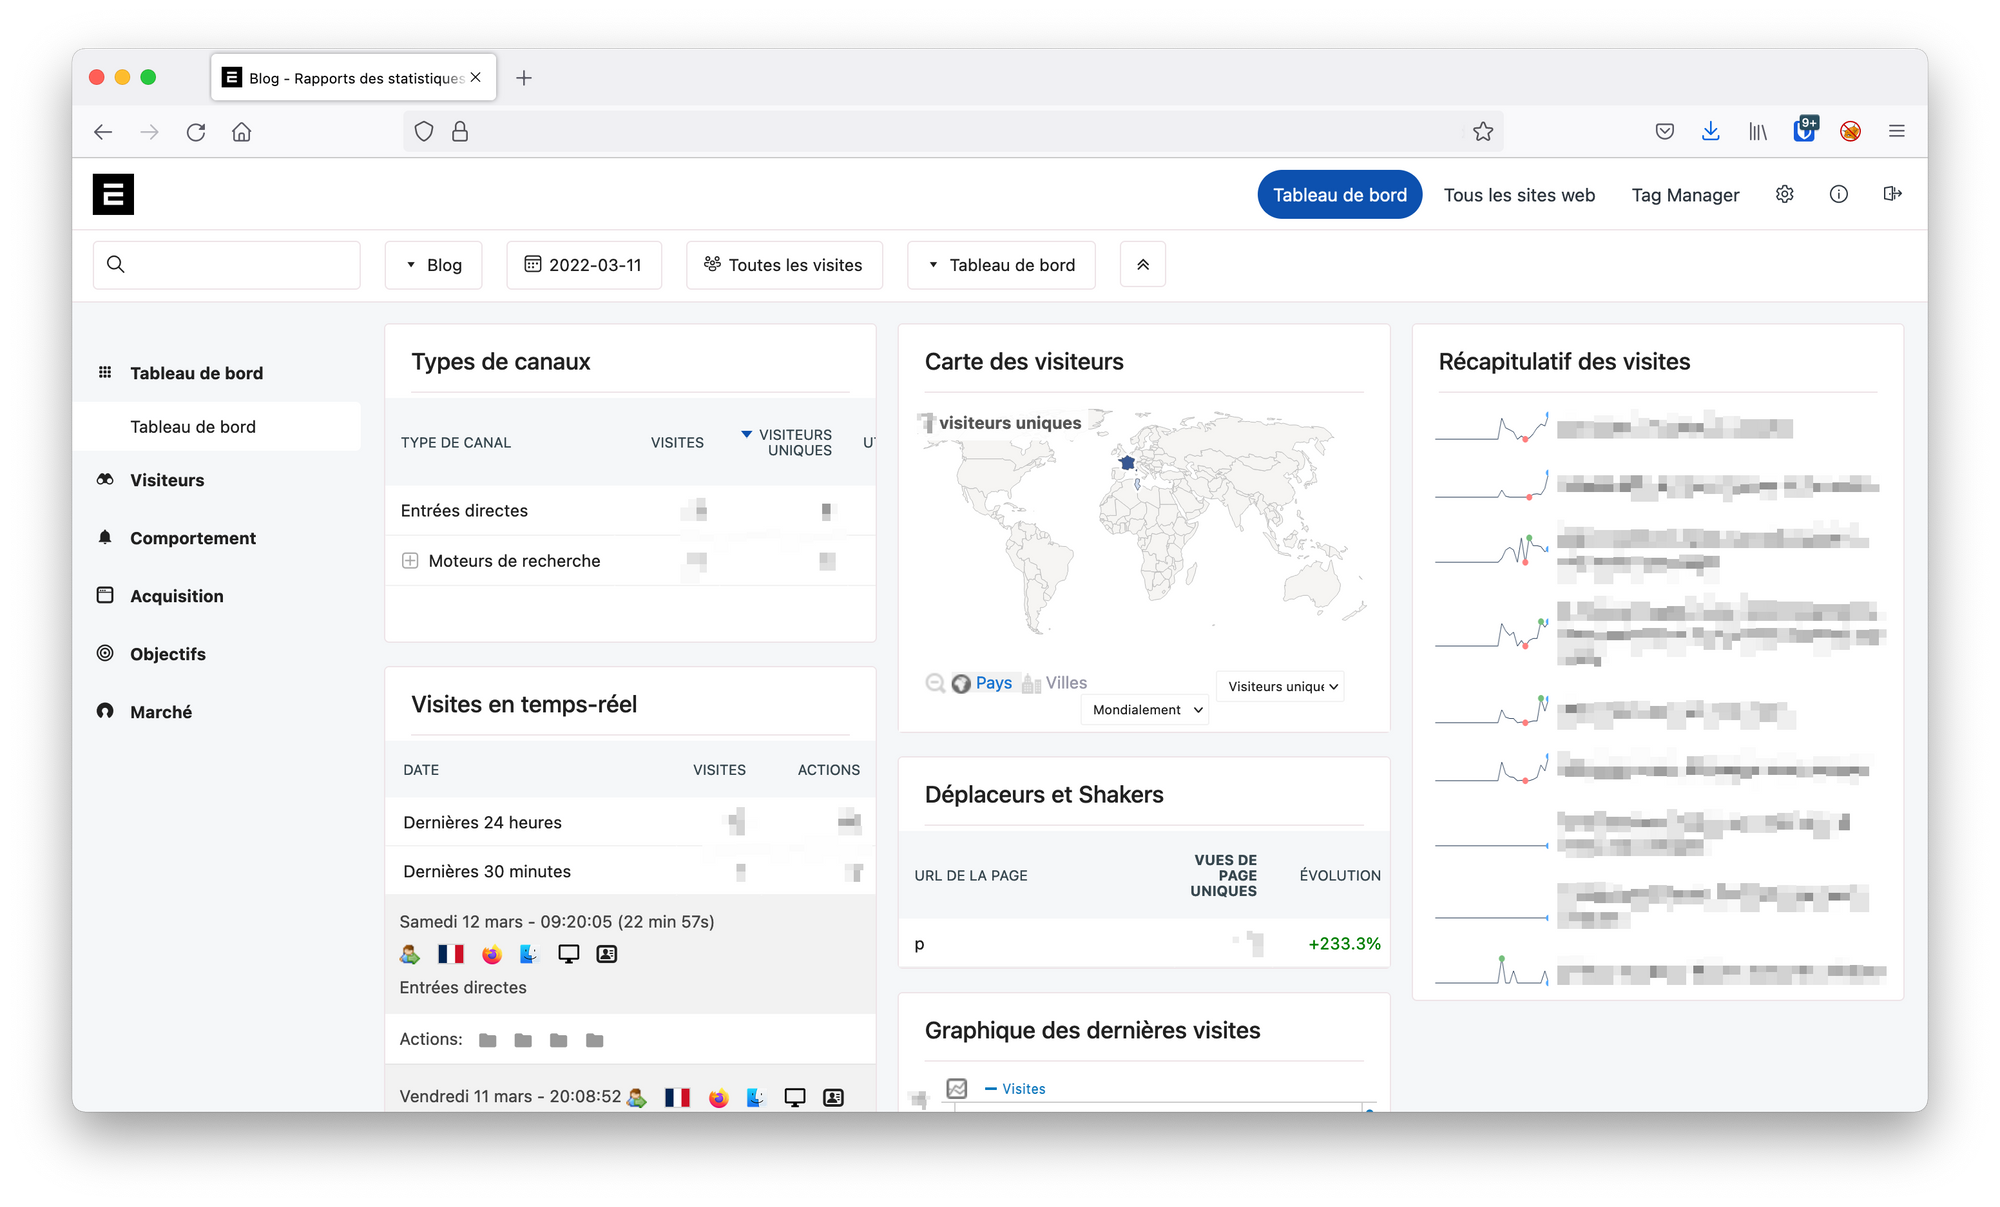2000x1207 pixels.
Task: Open Visiteurs uniques map metric dropdown
Action: click(x=1281, y=686)
